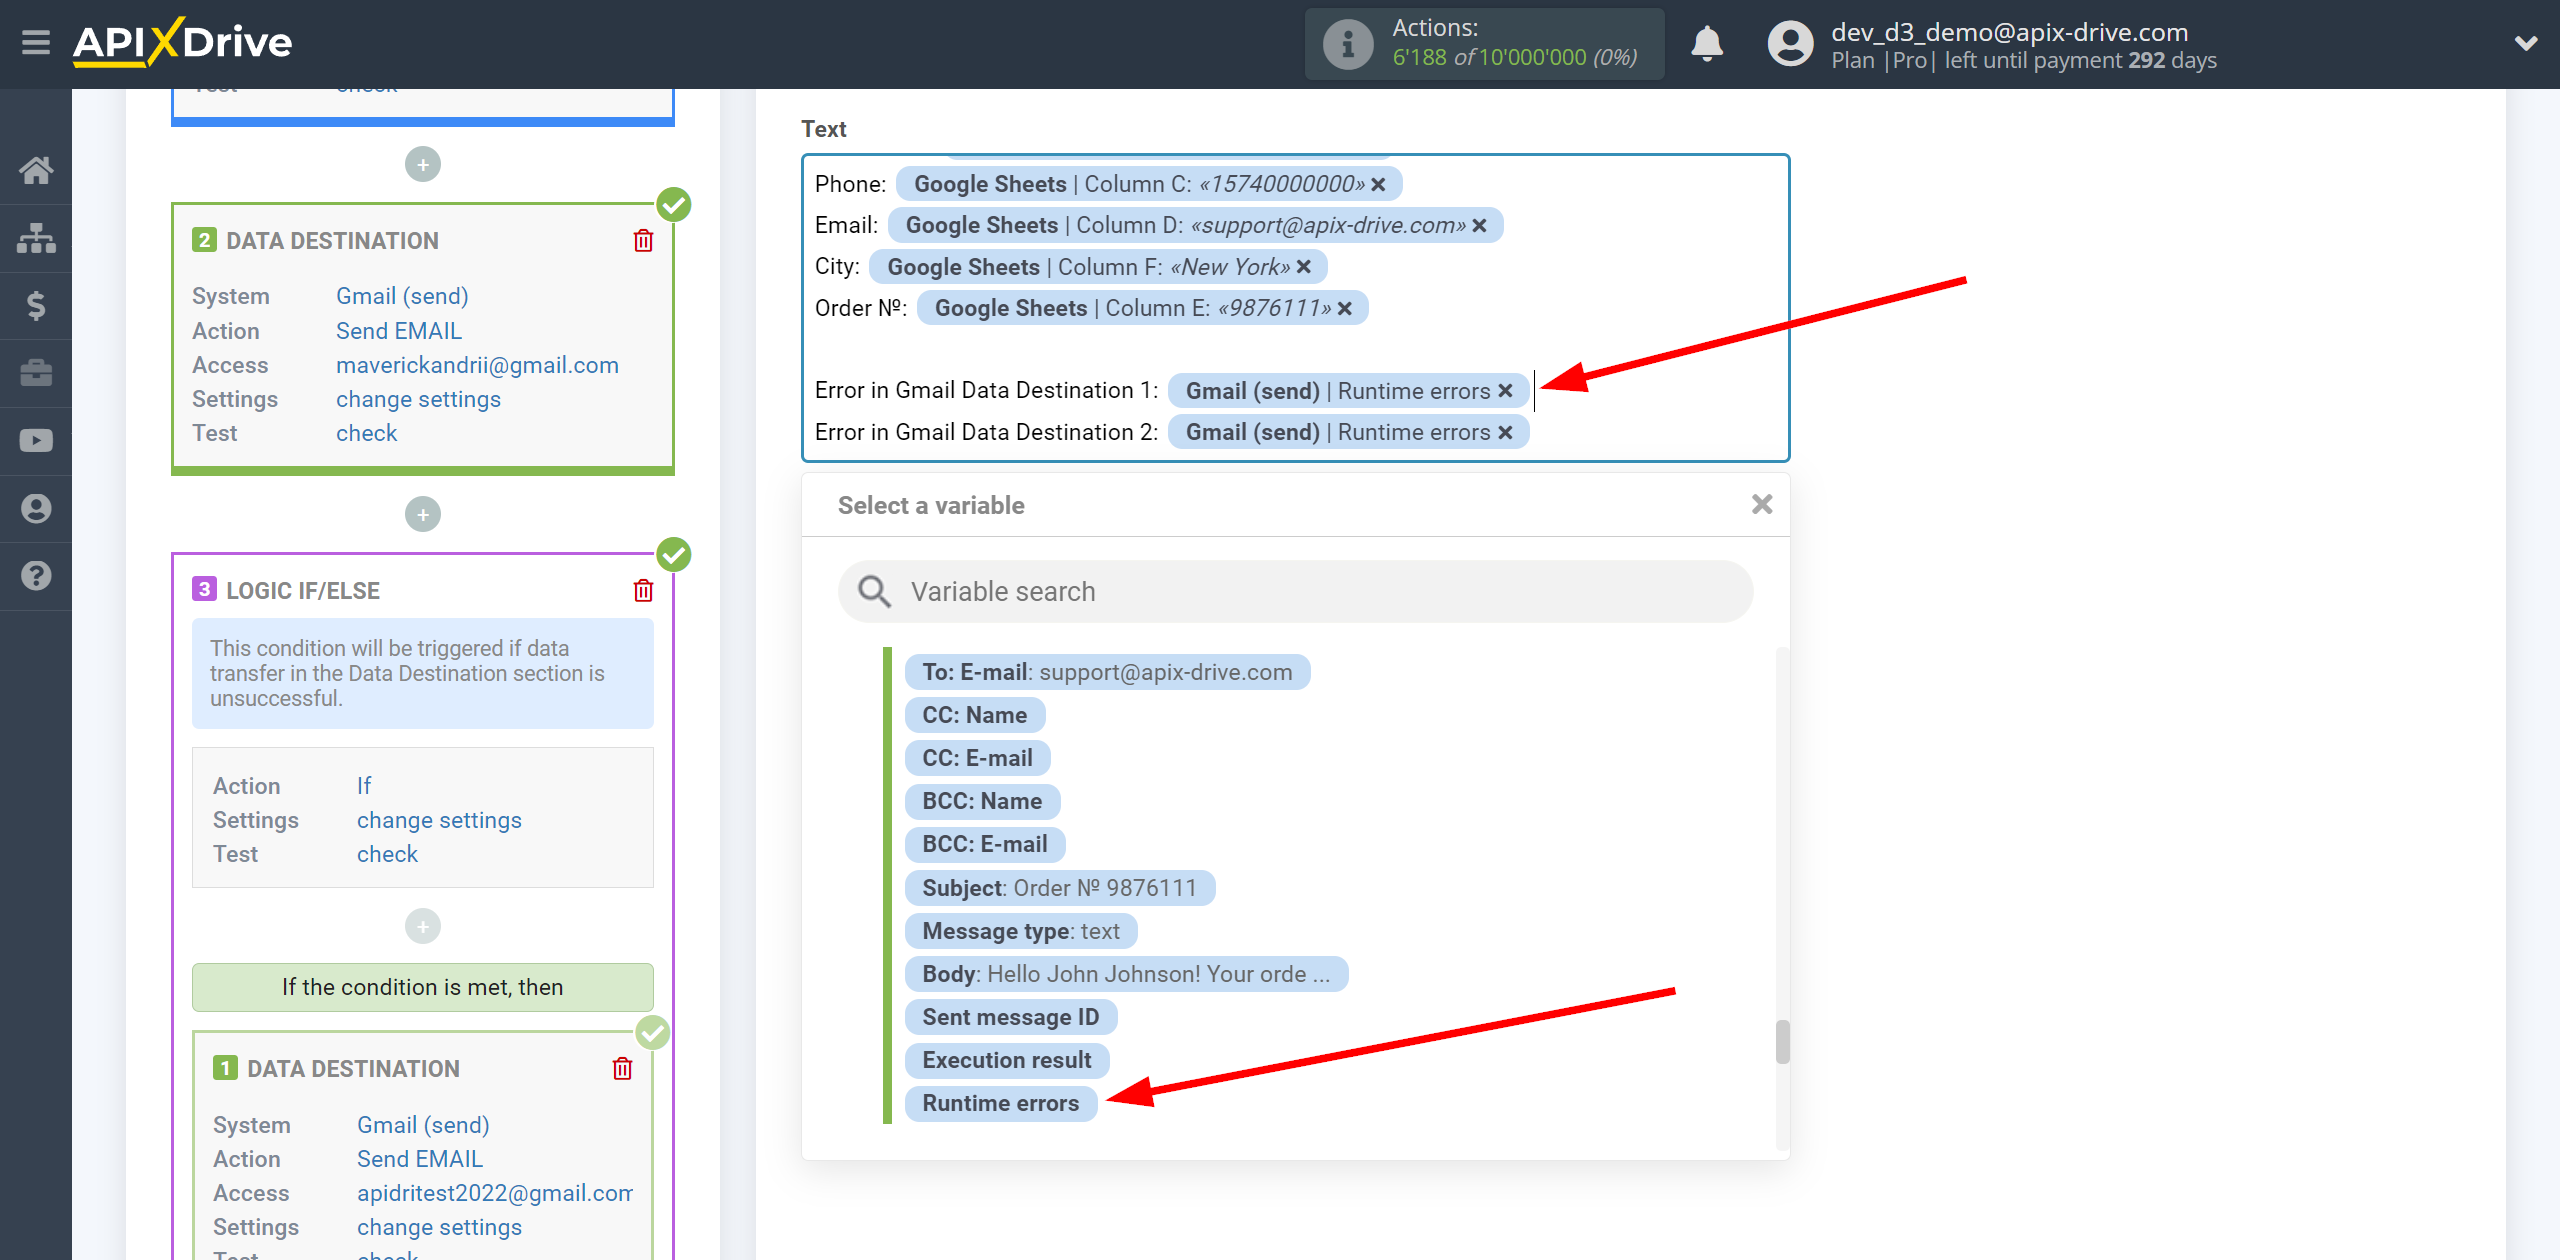
Task: Select the Body variable
Action: 1126,974
